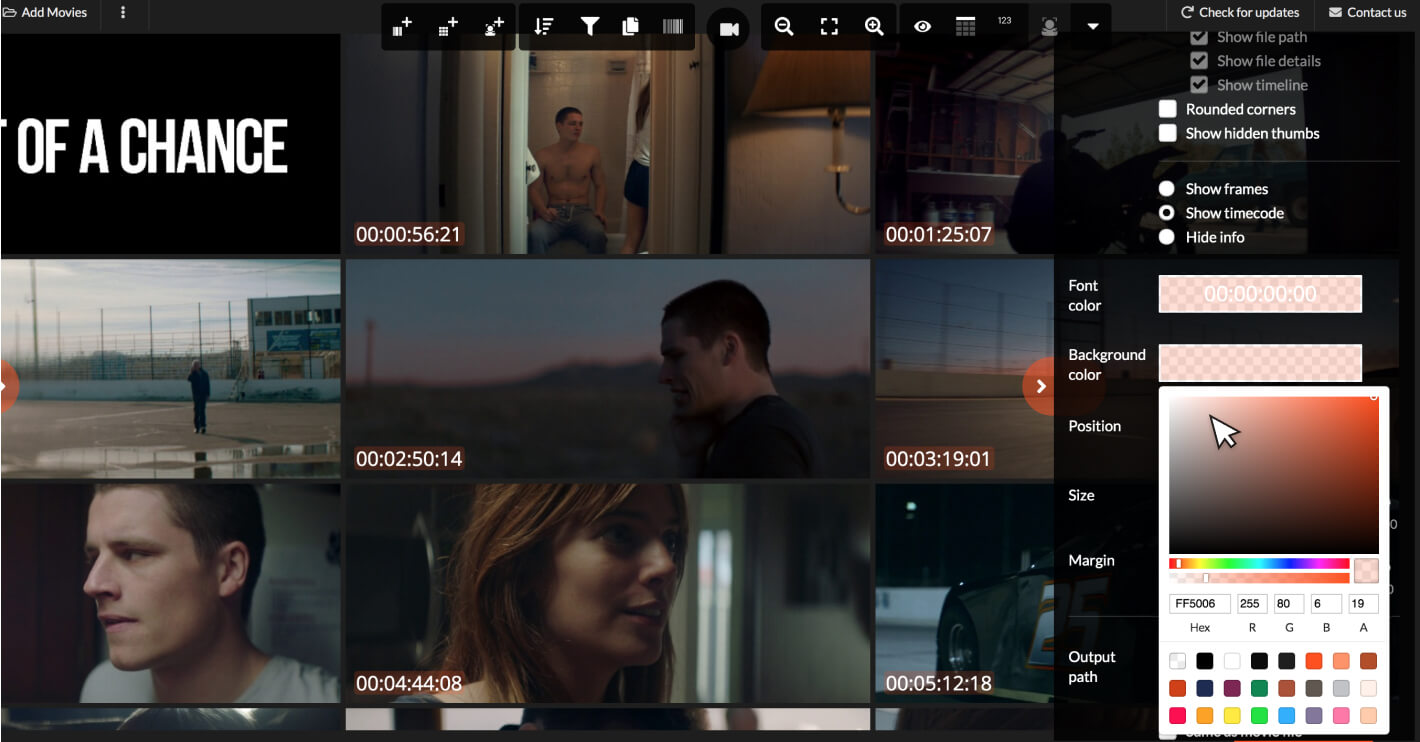
Task: Click Add Movies
Action: tap(45, 12)
